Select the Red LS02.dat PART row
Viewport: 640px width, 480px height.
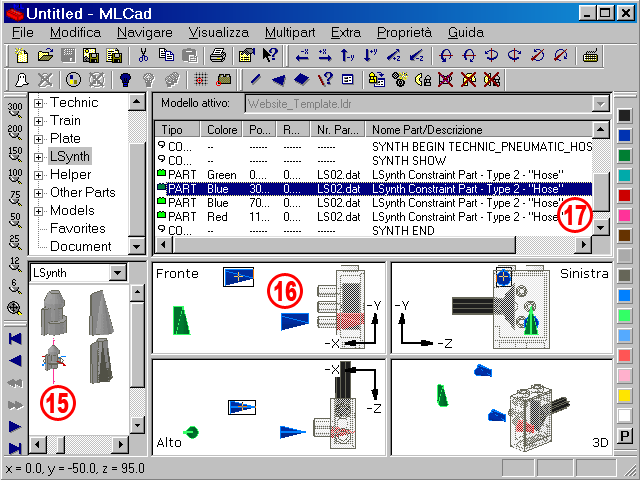tap(373, 217)
